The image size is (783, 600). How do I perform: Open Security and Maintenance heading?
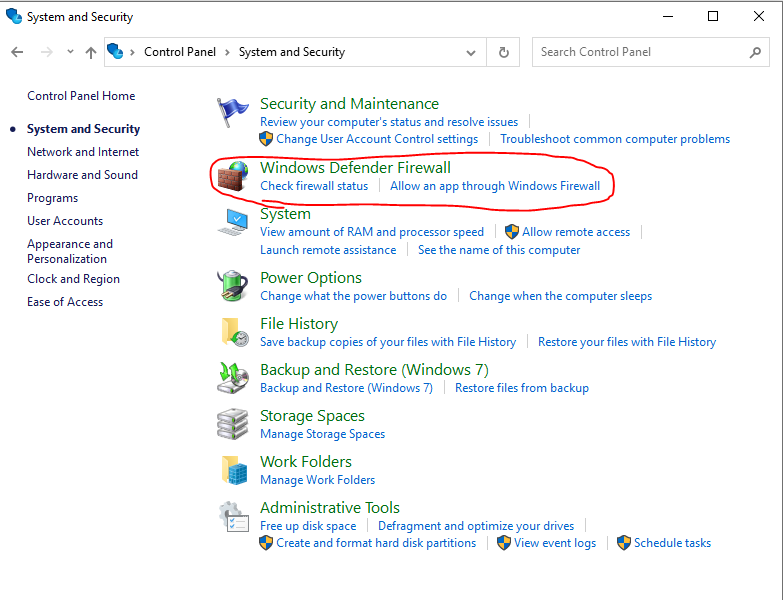(349, 104)
